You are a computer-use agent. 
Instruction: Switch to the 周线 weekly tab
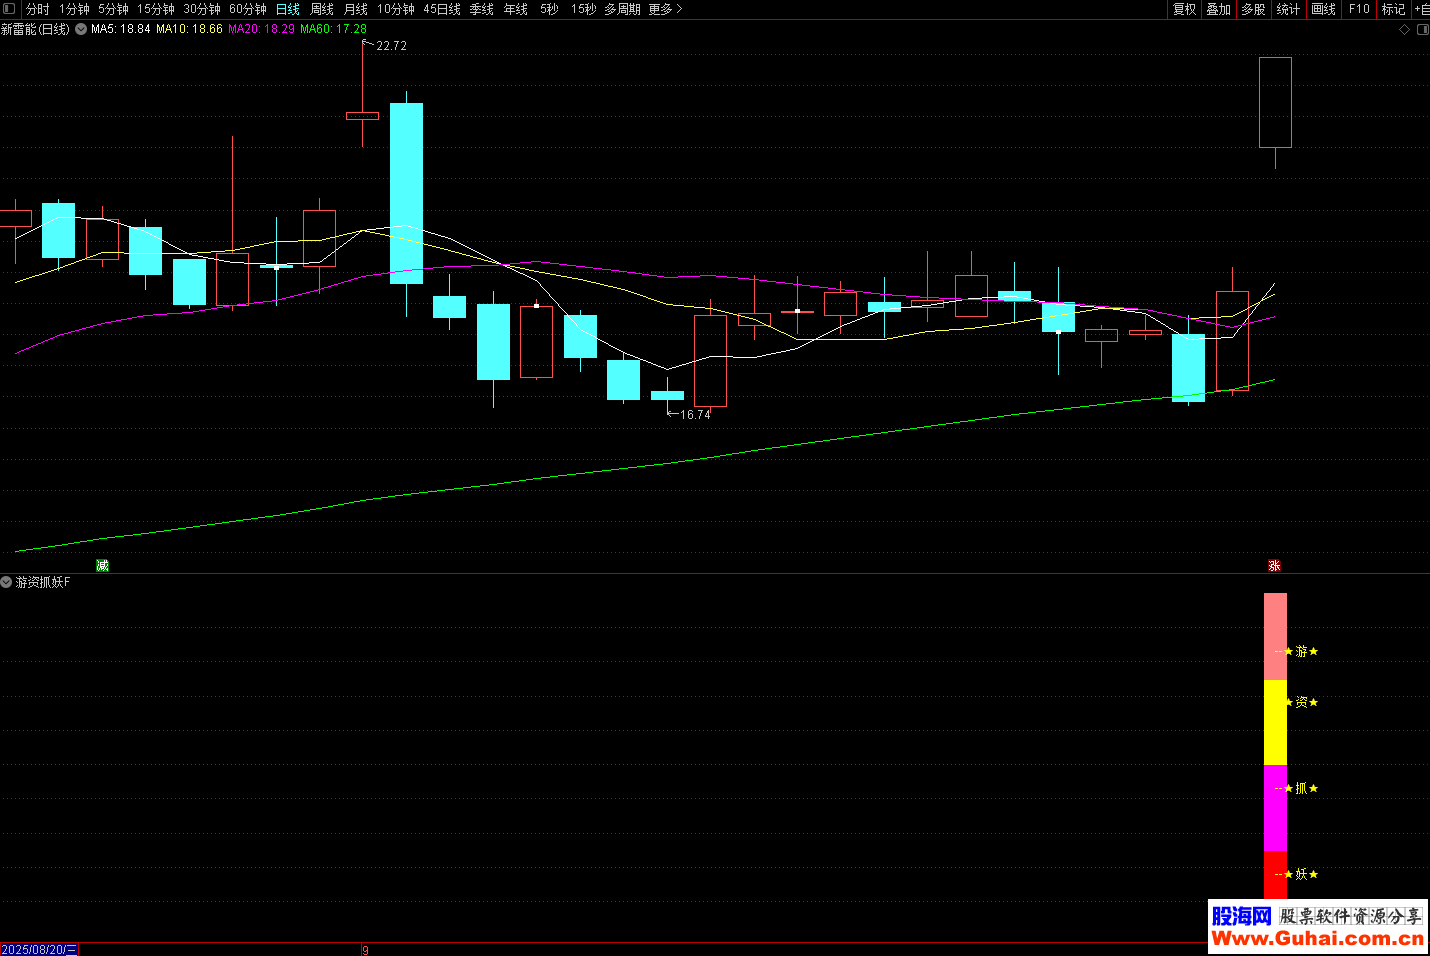(x=322, y=9)
